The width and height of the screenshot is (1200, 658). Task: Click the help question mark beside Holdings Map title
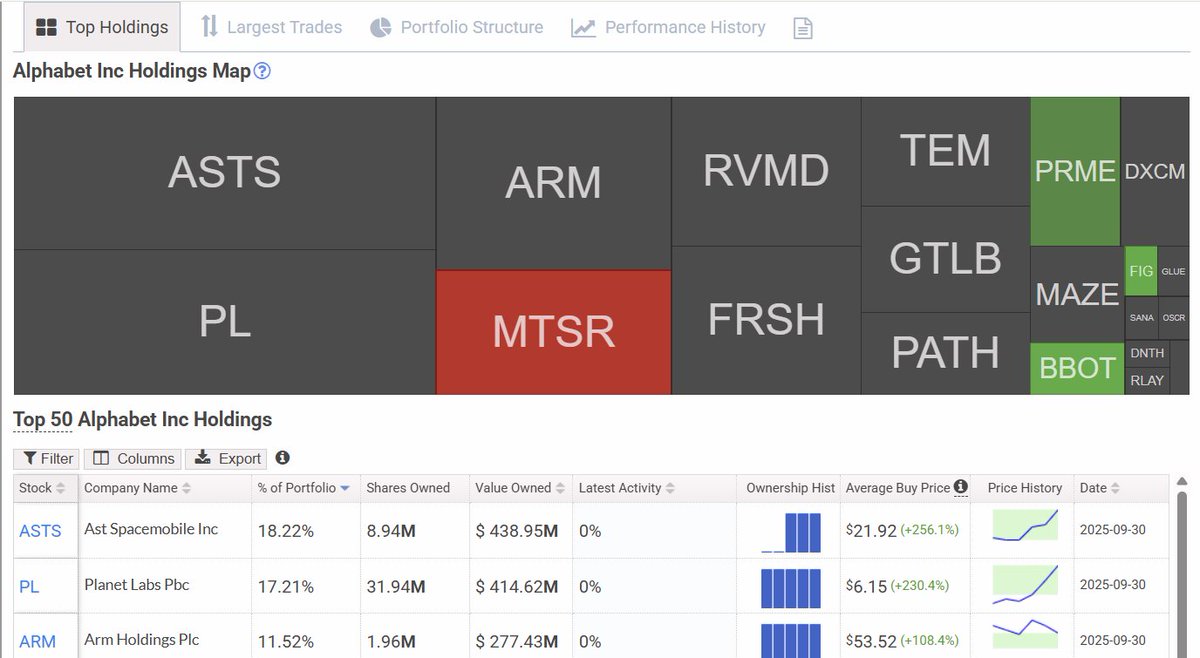262,70
